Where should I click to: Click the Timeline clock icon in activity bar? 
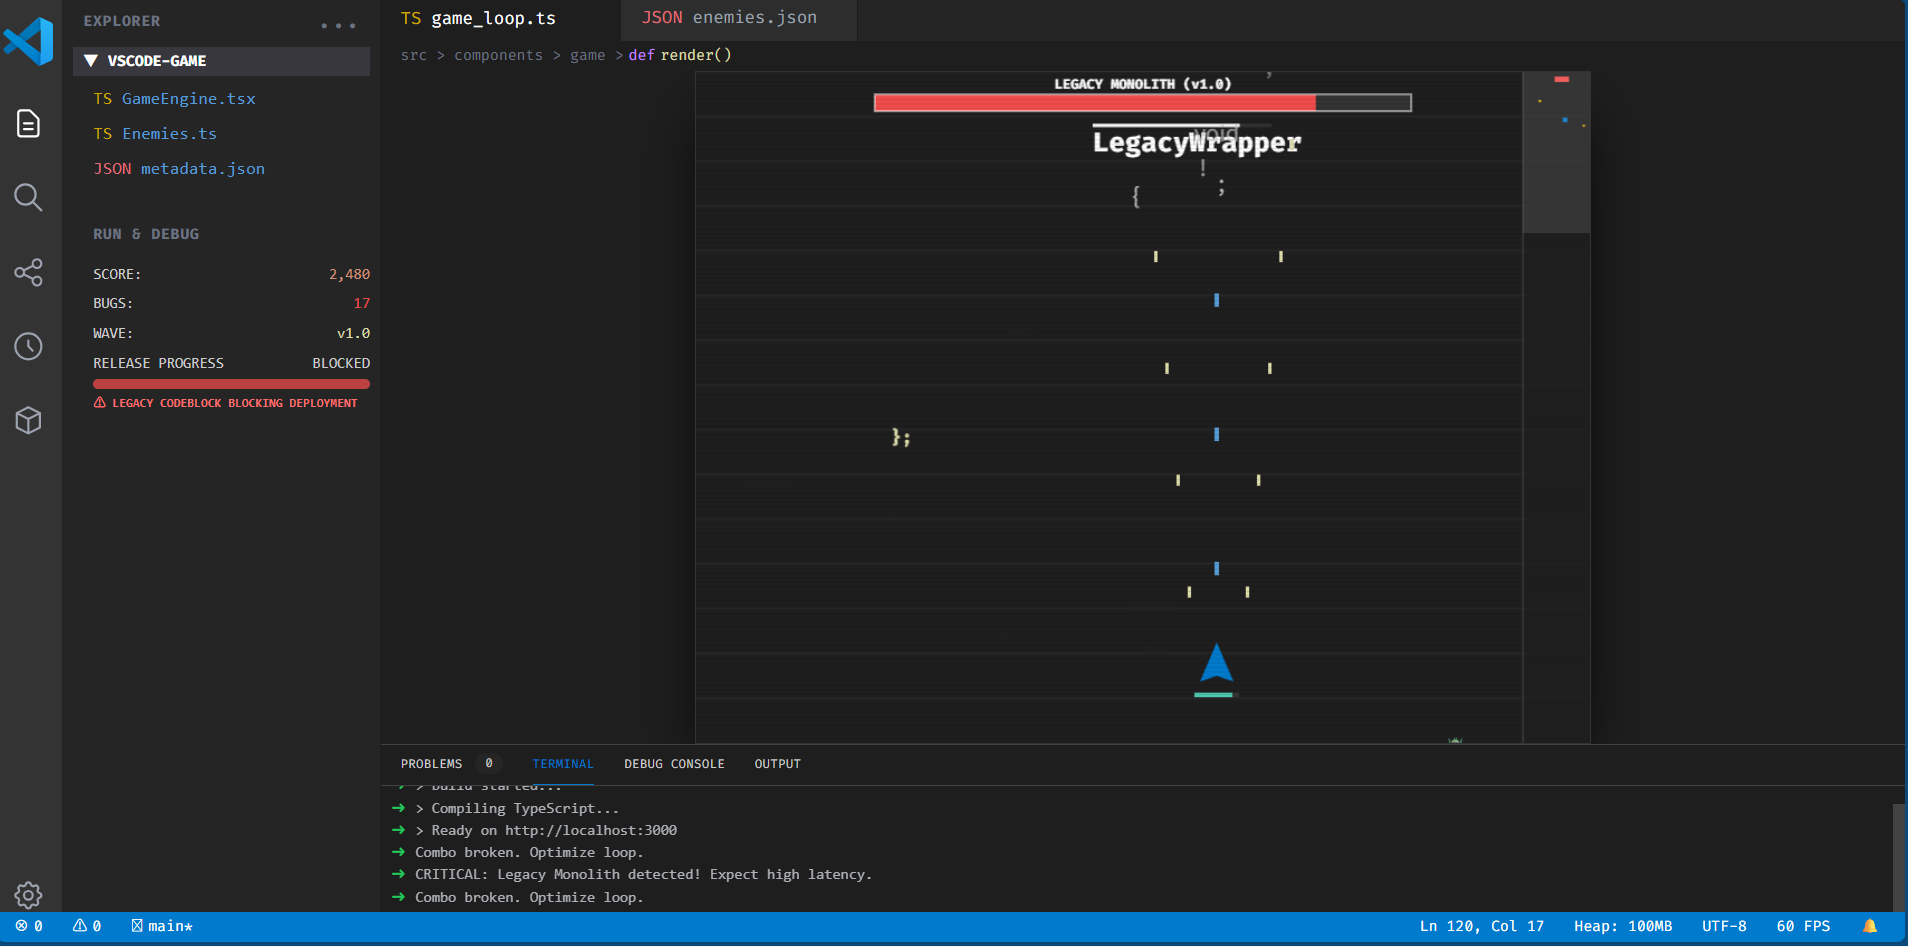[x=28, y=346]
